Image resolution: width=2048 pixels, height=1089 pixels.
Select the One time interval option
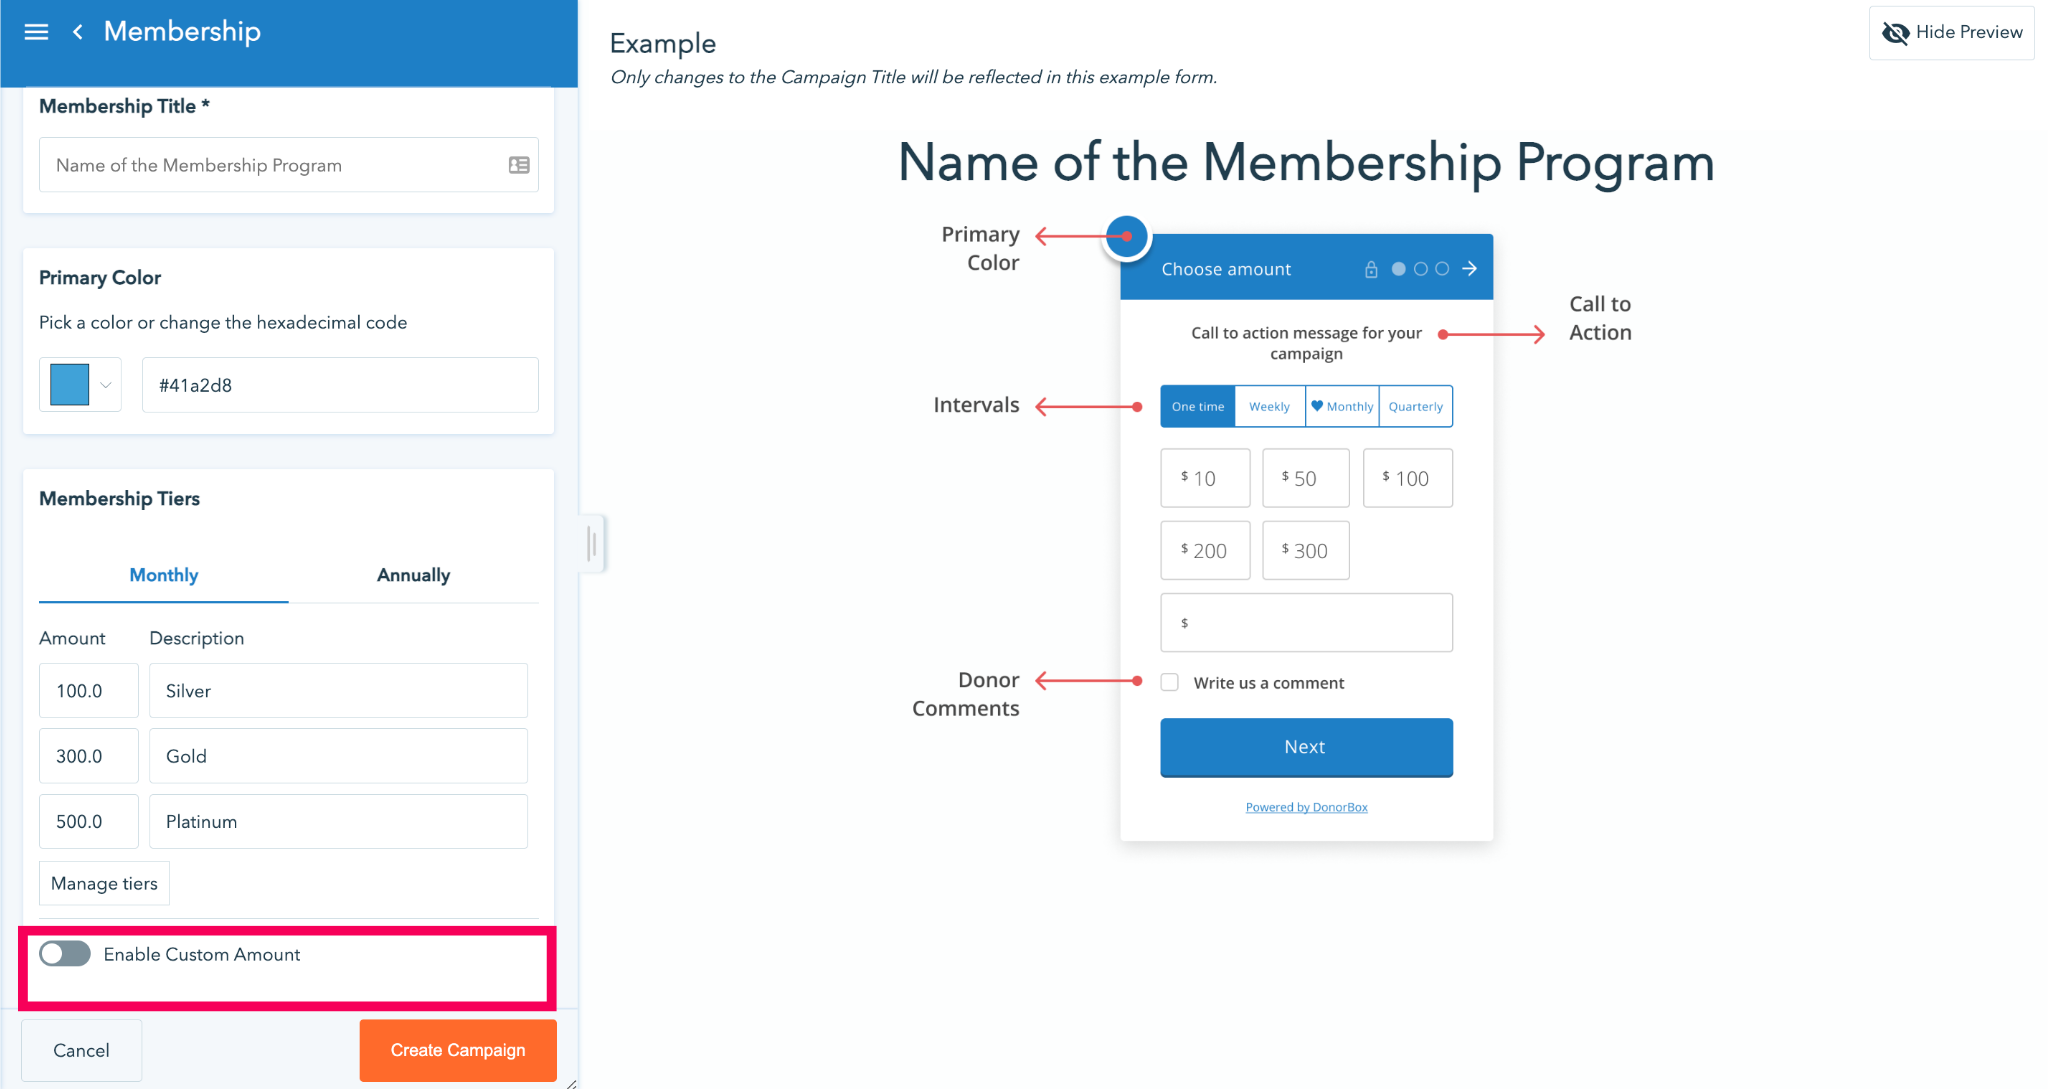1198,406
